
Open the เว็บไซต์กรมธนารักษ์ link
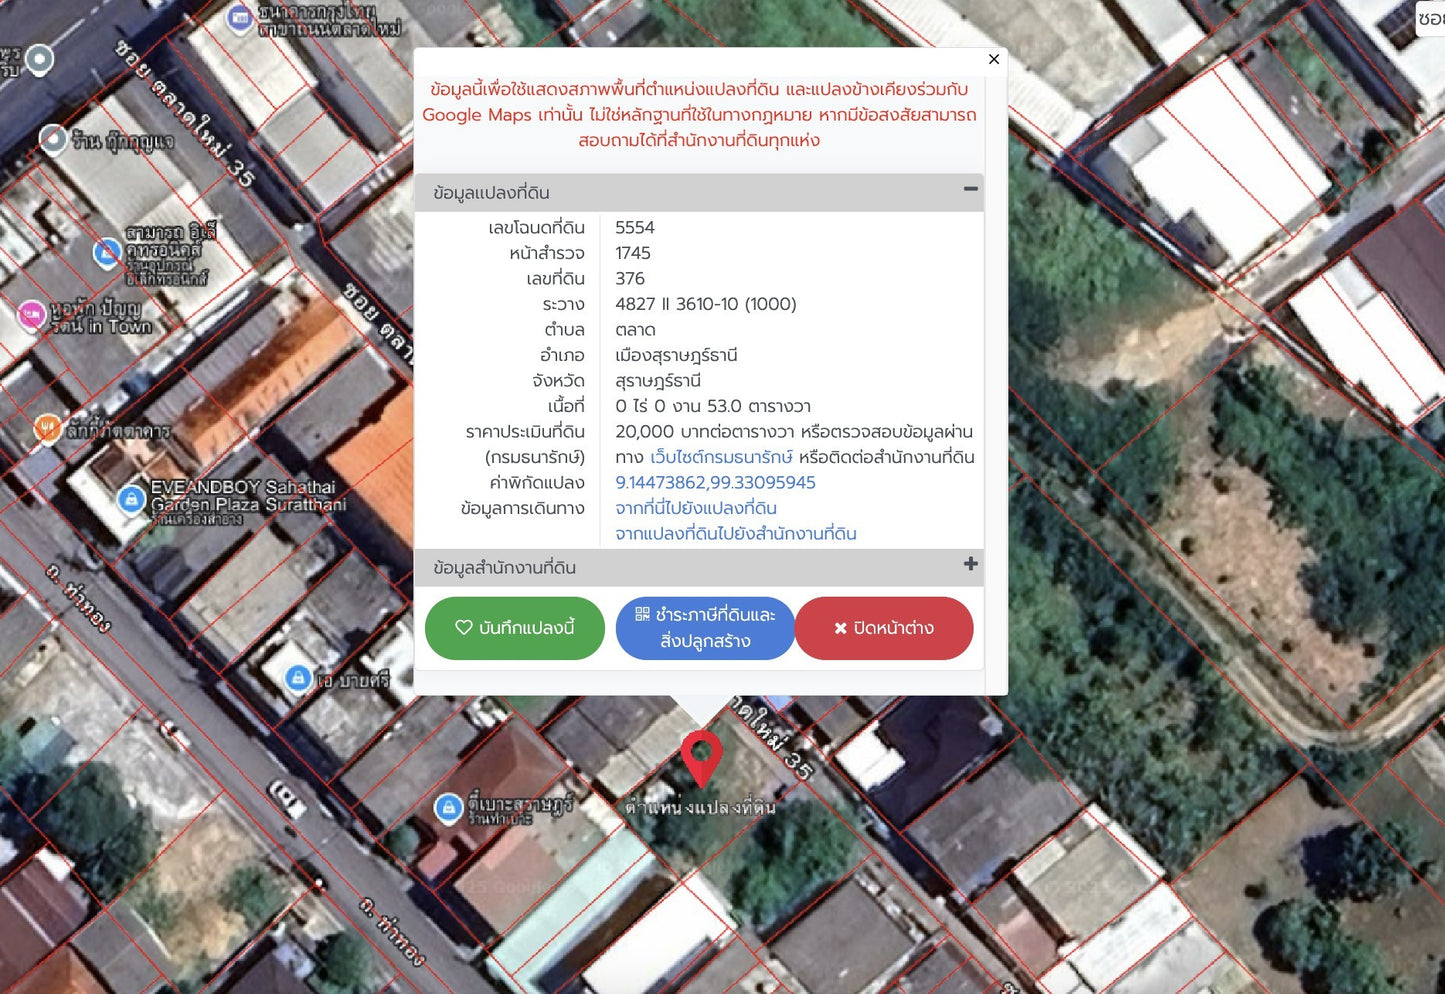click(x=721, y=457)
